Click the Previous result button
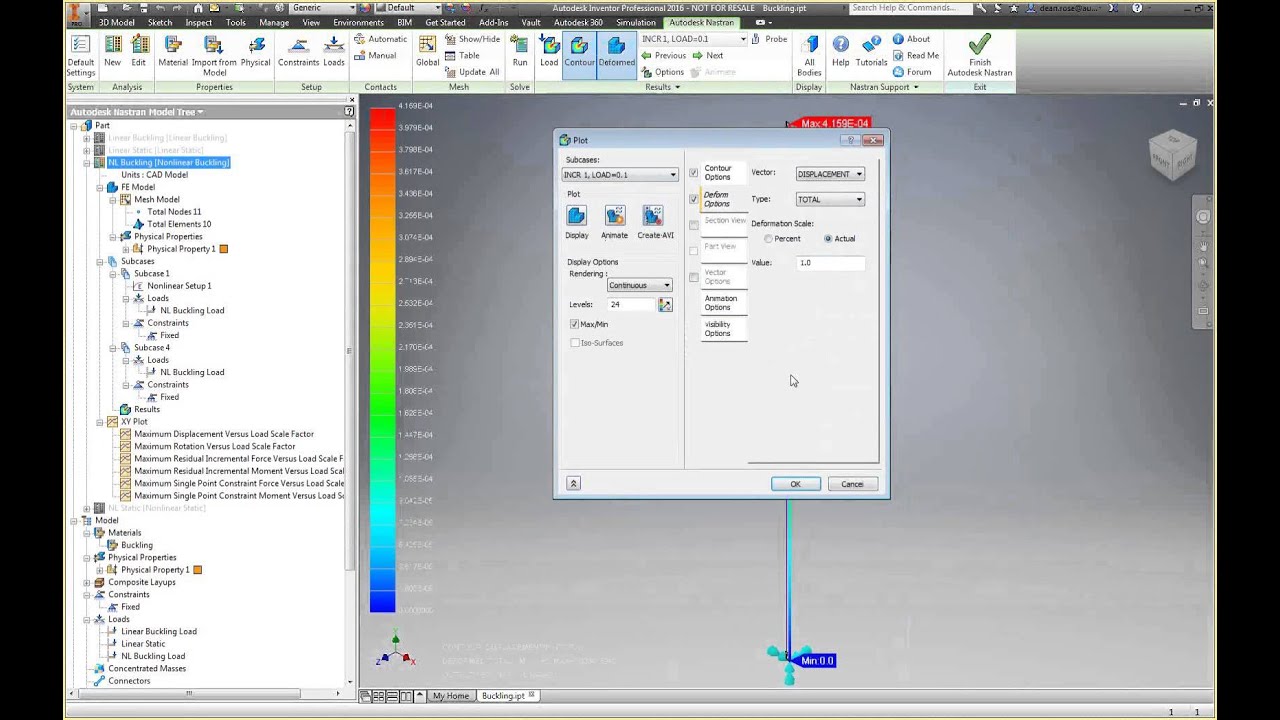The height and width of the screenshot is (720, 1280). (x=663, y=55)
